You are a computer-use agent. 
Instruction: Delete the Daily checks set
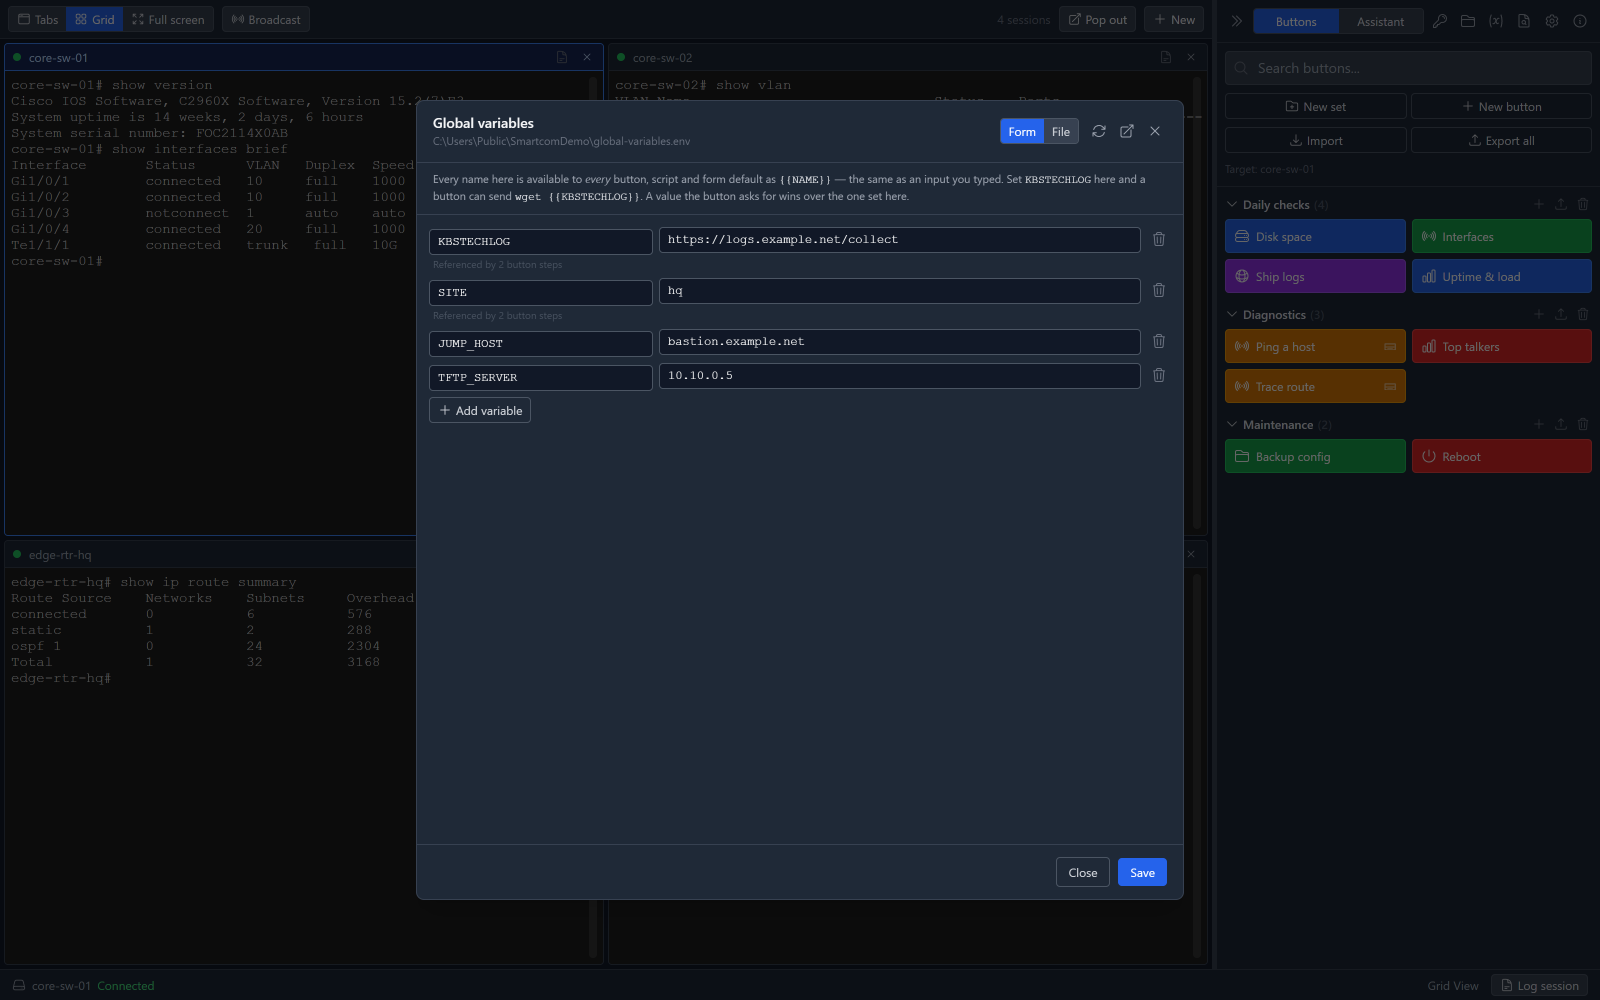1583,204
